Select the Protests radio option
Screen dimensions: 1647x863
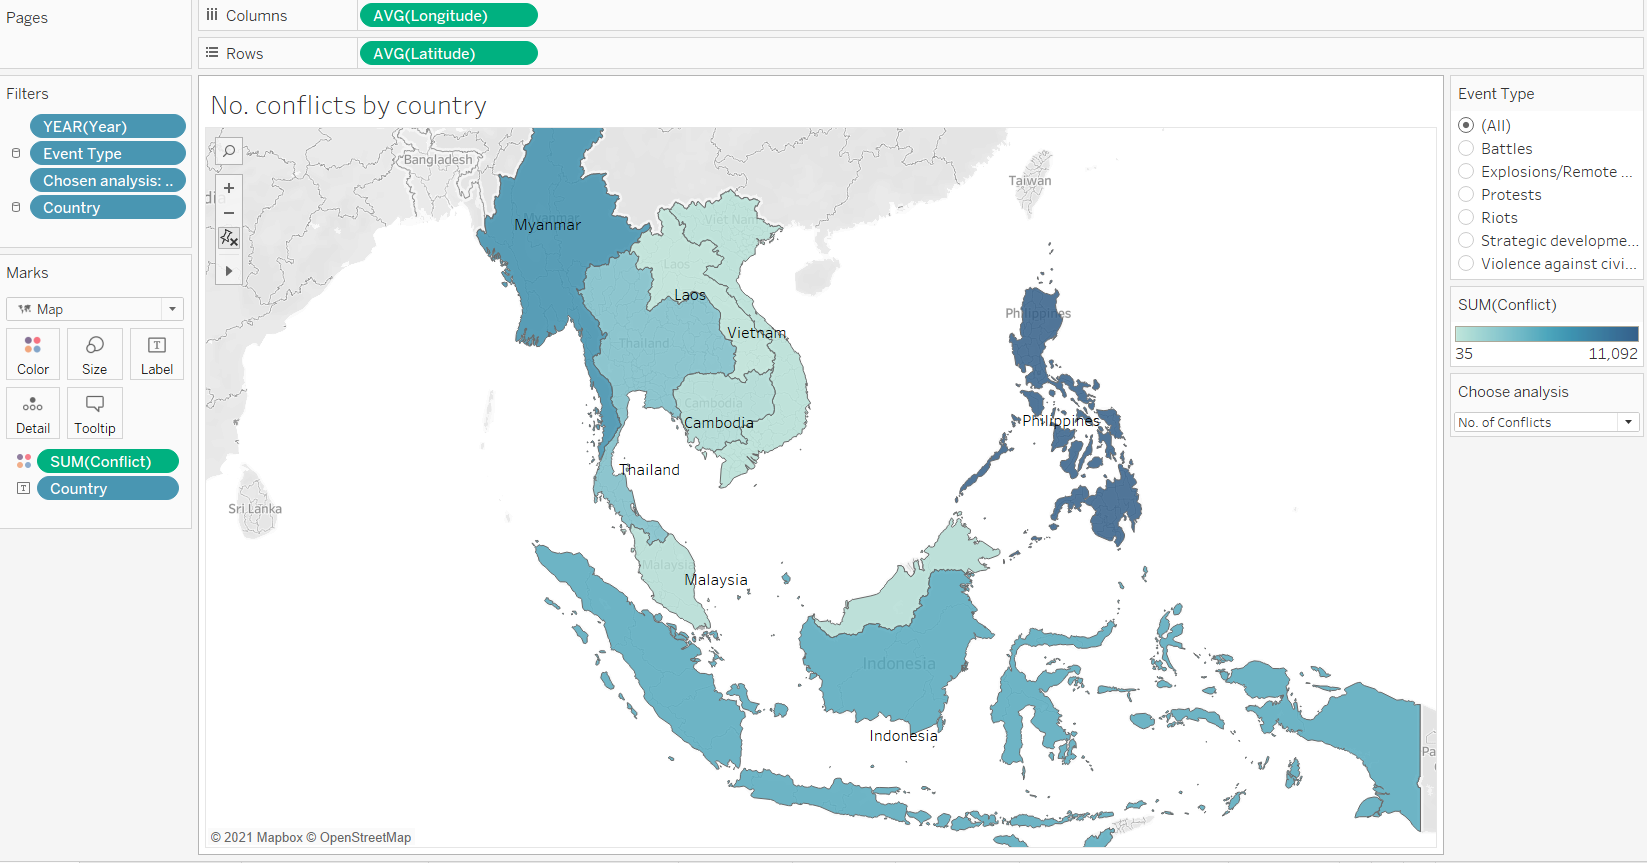click(x=1466, y=195)
